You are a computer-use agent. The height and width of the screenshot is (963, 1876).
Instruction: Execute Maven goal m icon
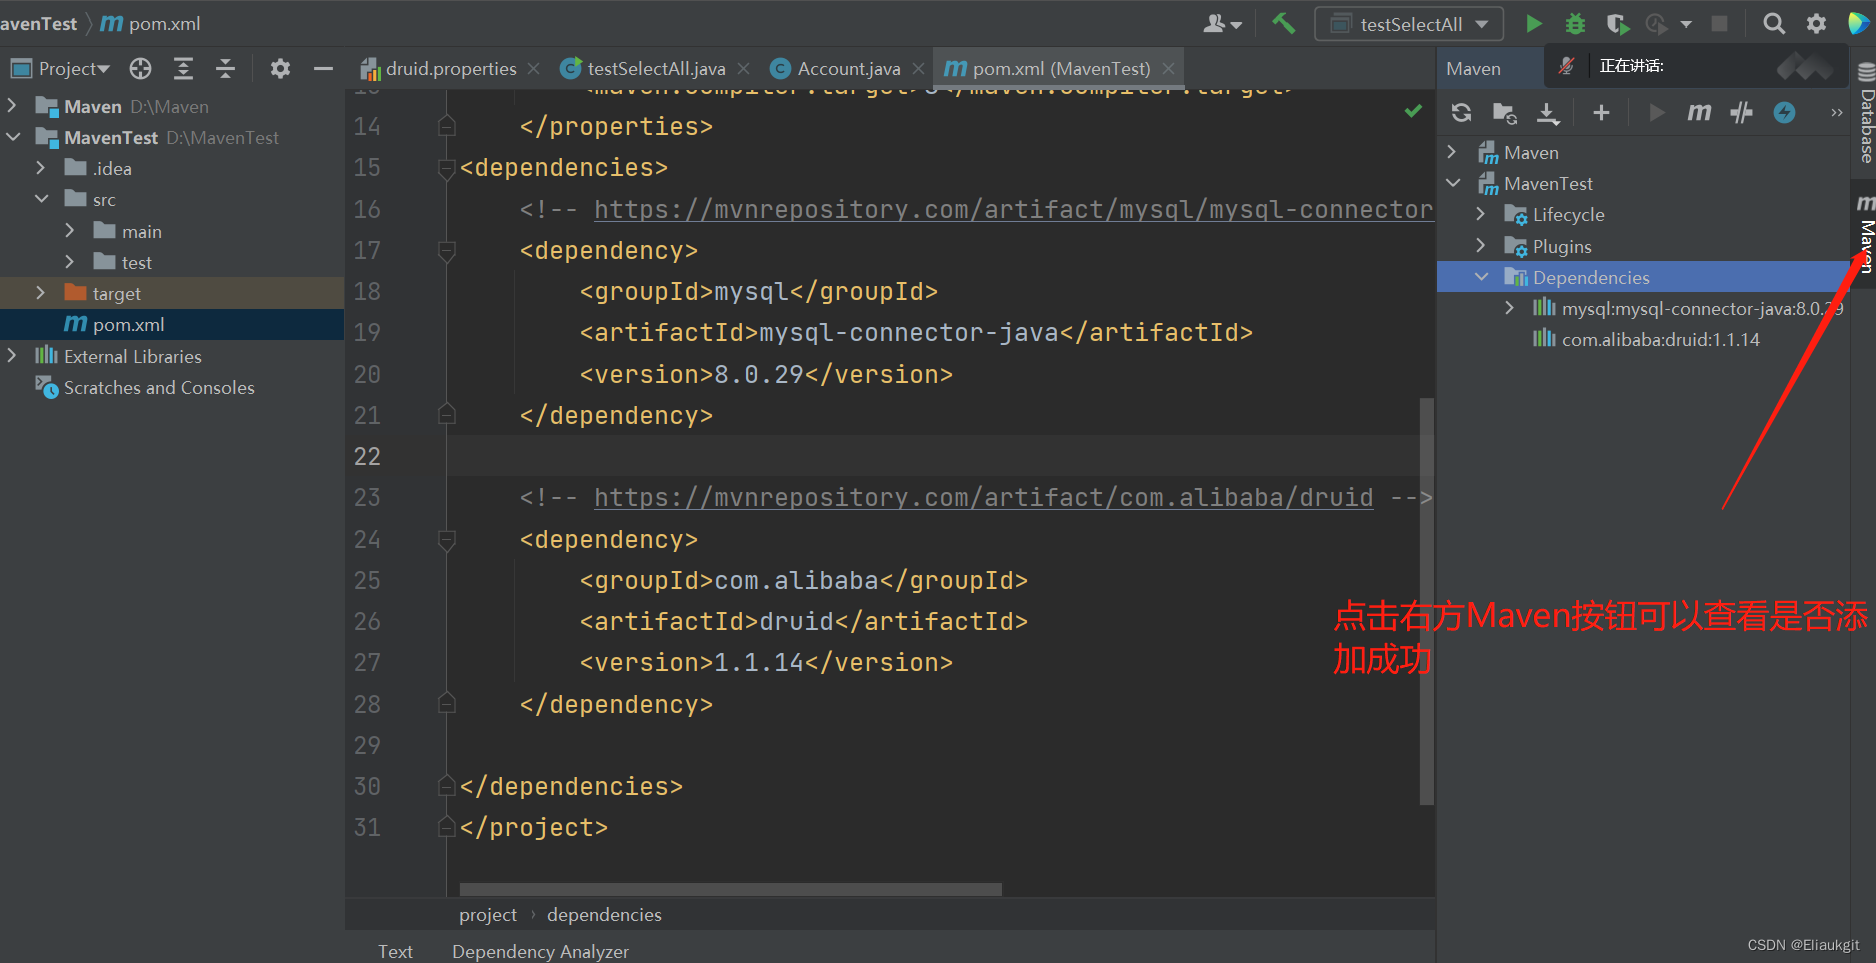[x=1699, y=112]
